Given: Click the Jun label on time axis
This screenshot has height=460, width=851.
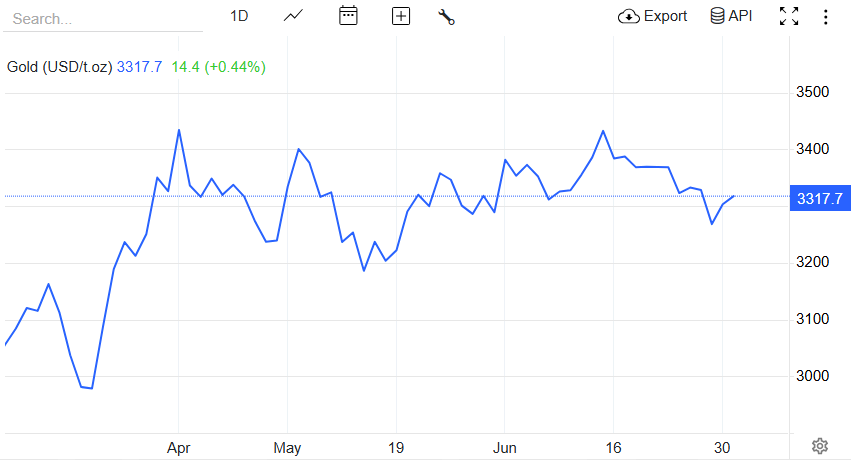Looking at the screenshot, I should point(505,449).
